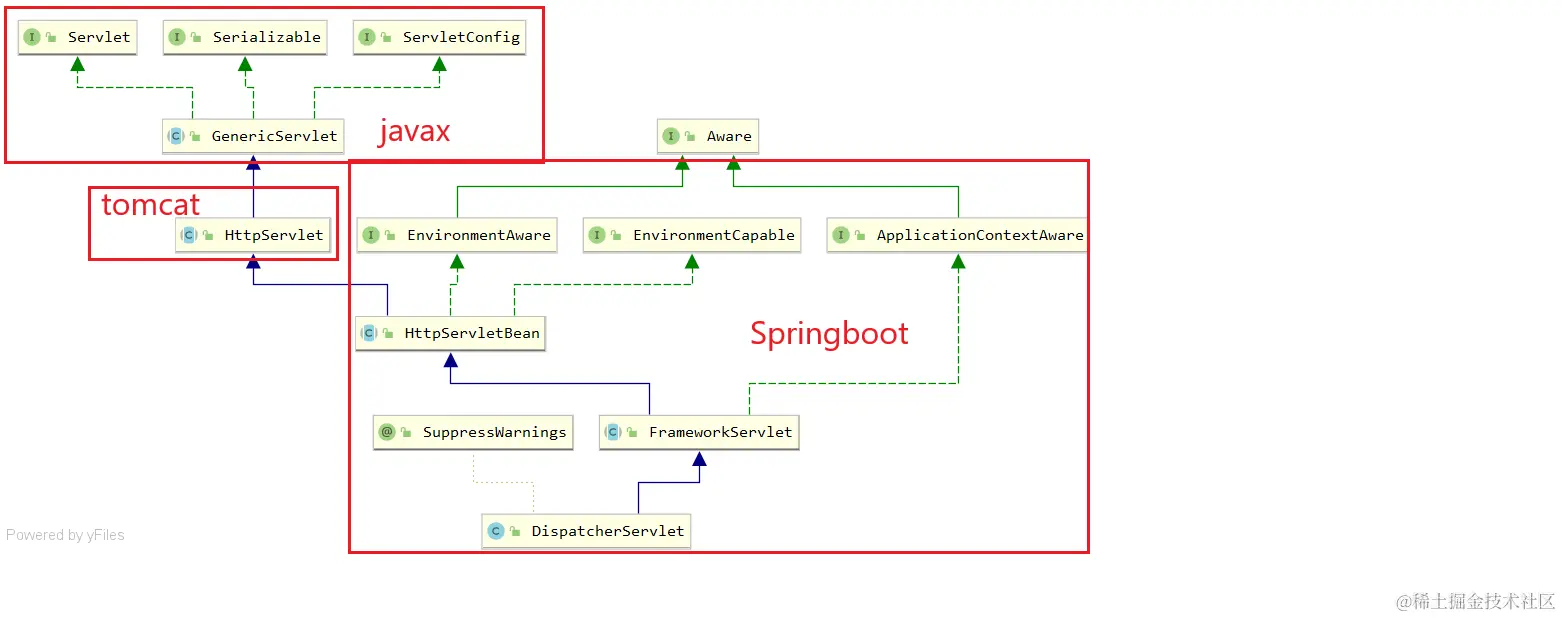Click the public lock icon on Servlet
This screenshot has height=618, width=1562.
[x=51, y=37]
